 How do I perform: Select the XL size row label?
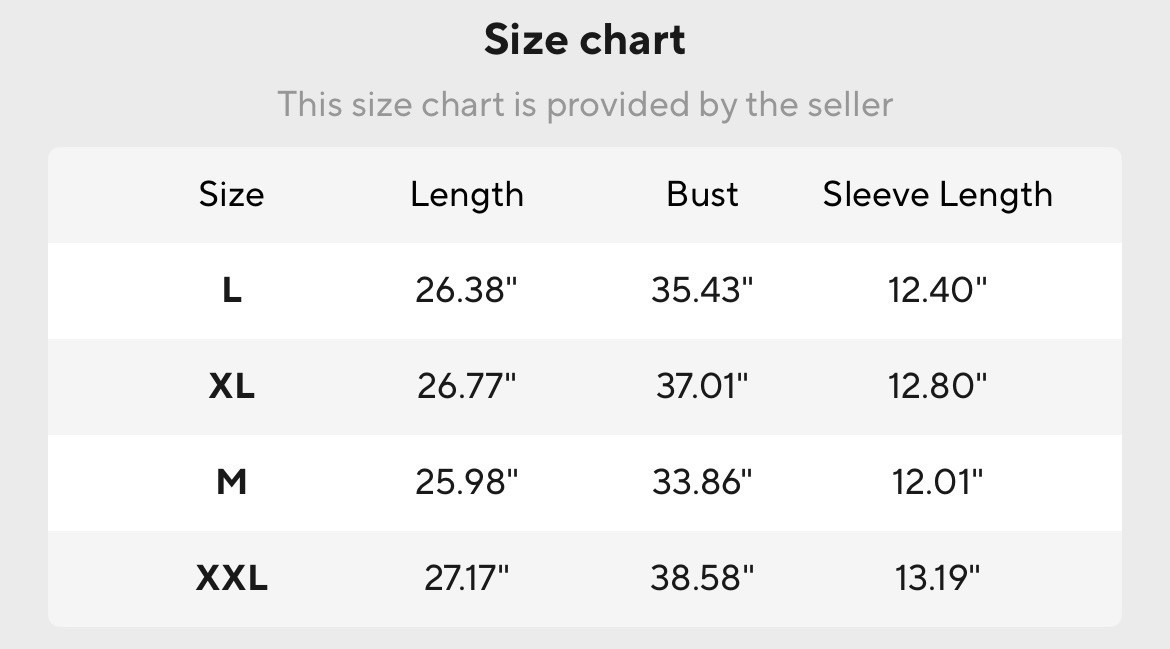231,386
